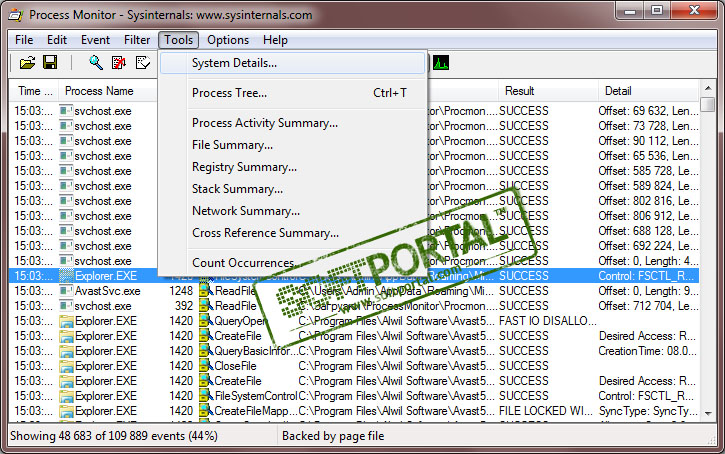Open the Filter menu

click(137, 40)
